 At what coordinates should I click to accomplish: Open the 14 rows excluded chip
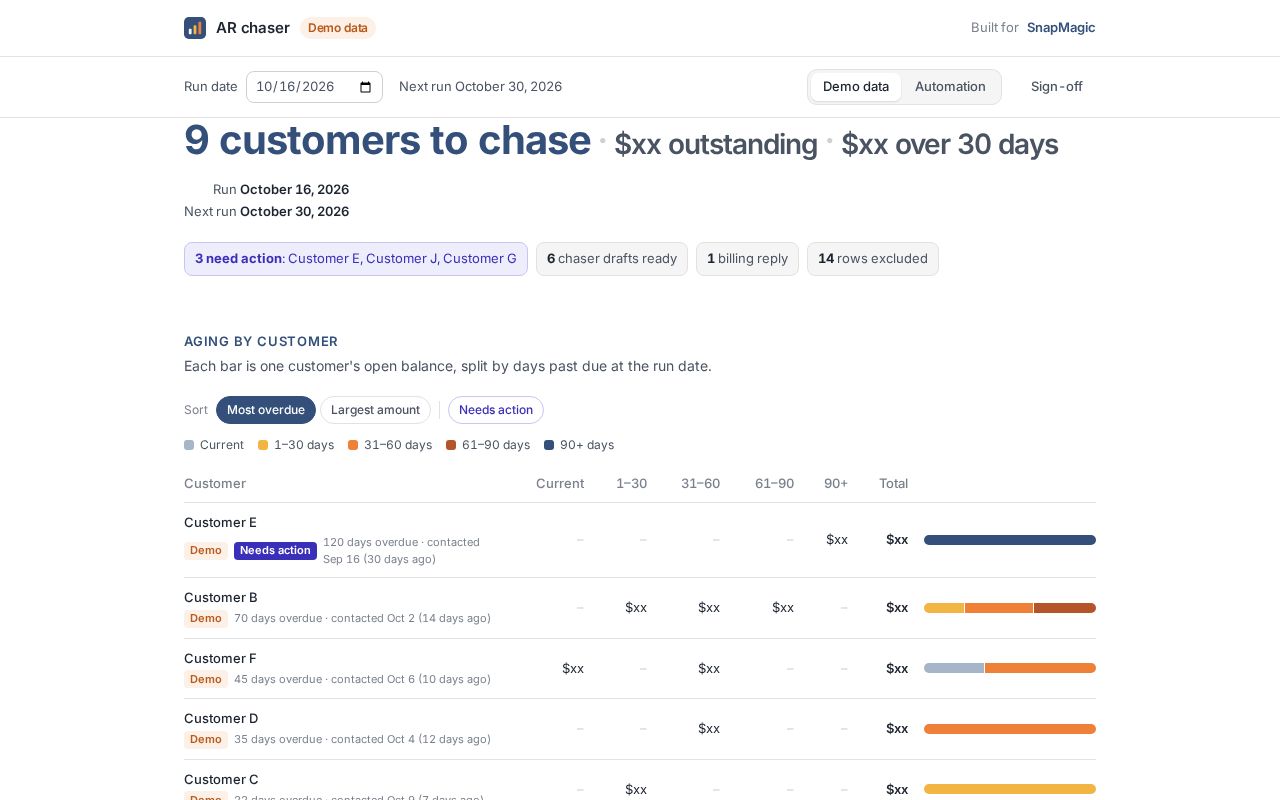coord(873,259)
